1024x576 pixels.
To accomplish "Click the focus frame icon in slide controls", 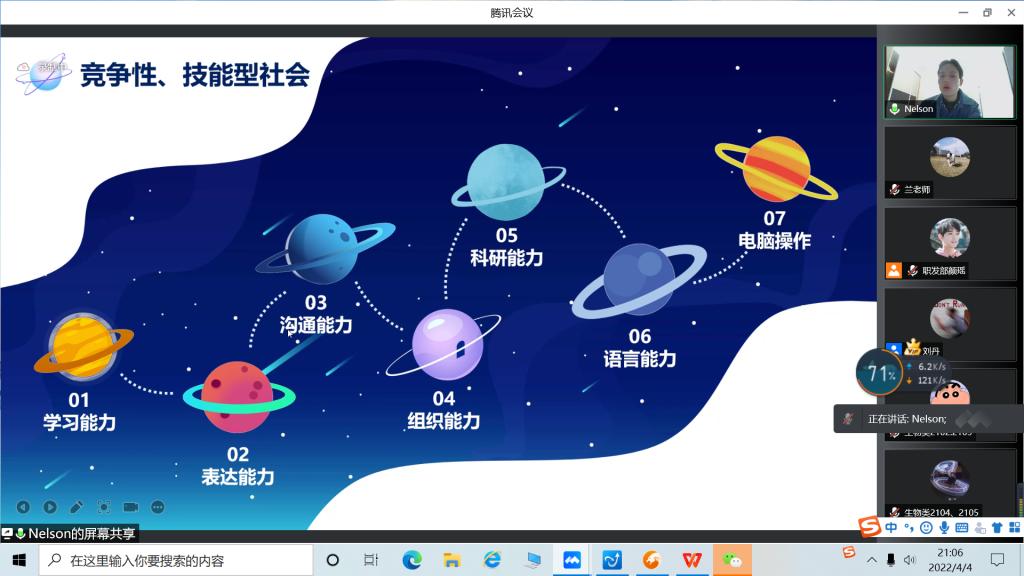I will (x=103, y=507).
